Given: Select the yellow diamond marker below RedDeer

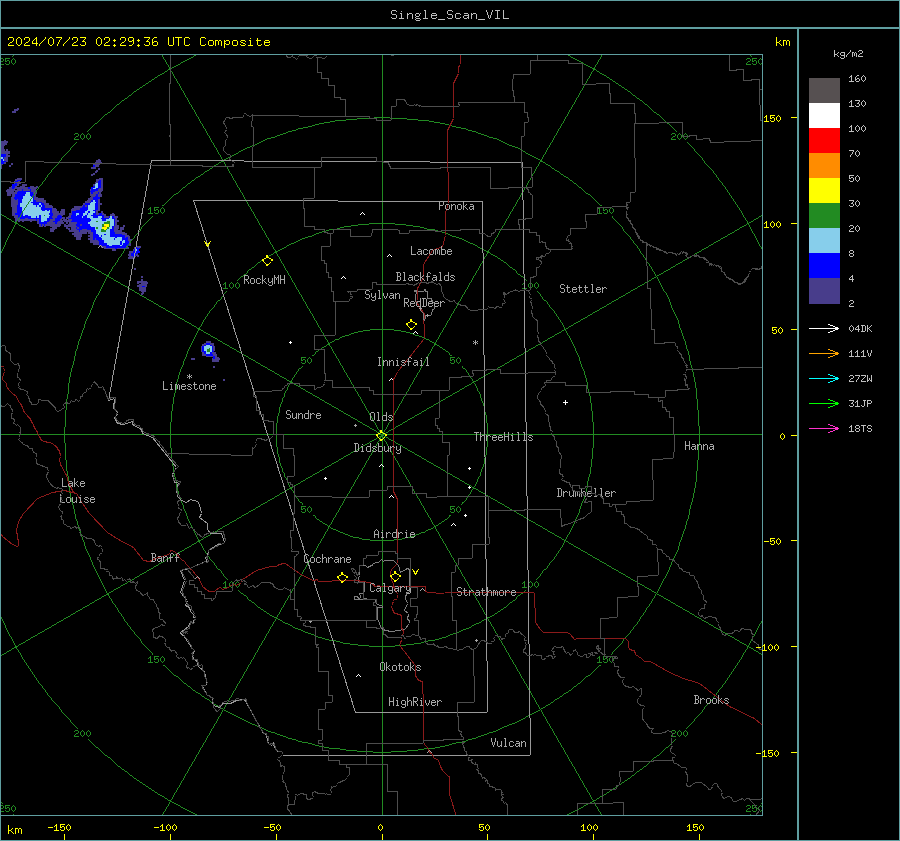Looking at the screenshot, I should pos(411,325).
